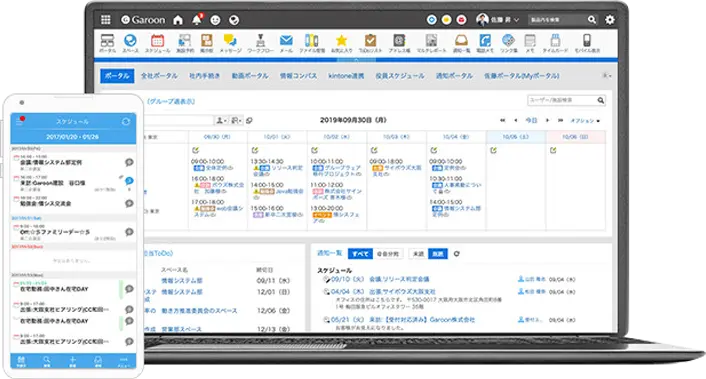Image resolution: width=706 pixels, height=379 pixels.
Task: Open the 出張:サイボウズ大阪支社 notification link
Action: point(402,292)
